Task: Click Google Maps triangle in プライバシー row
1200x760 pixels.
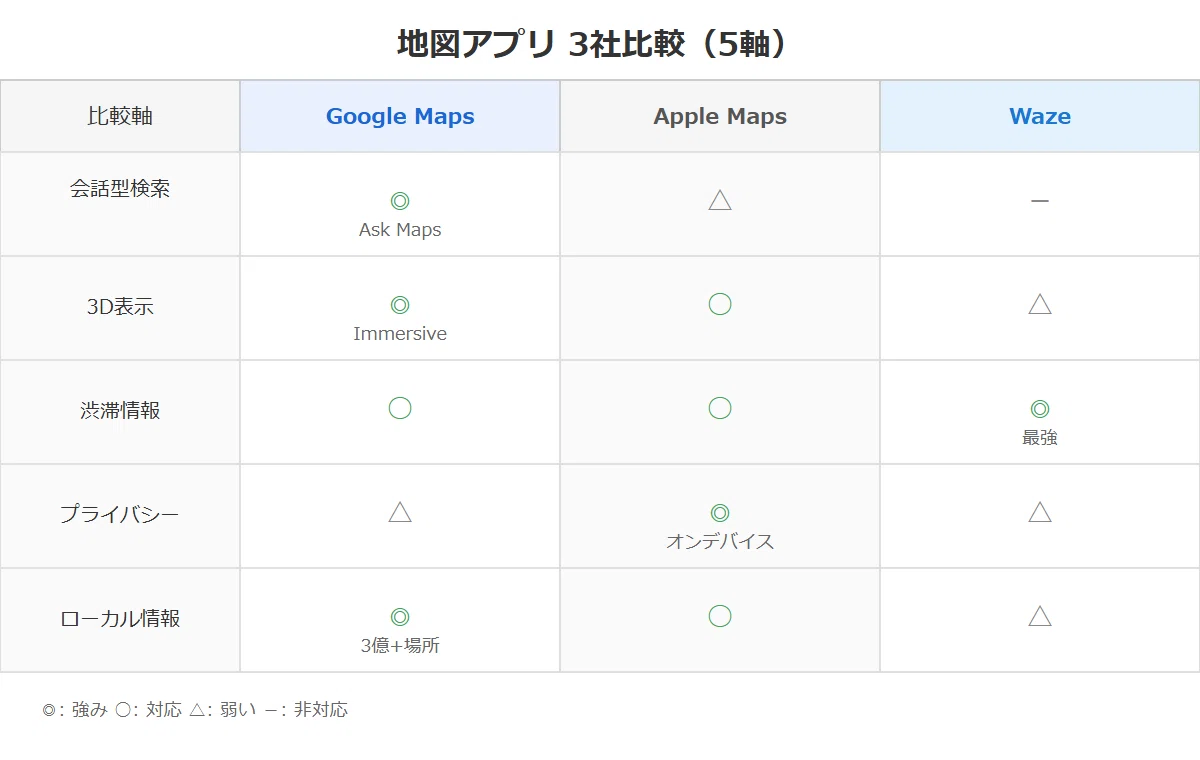Action: pos(400,512)
